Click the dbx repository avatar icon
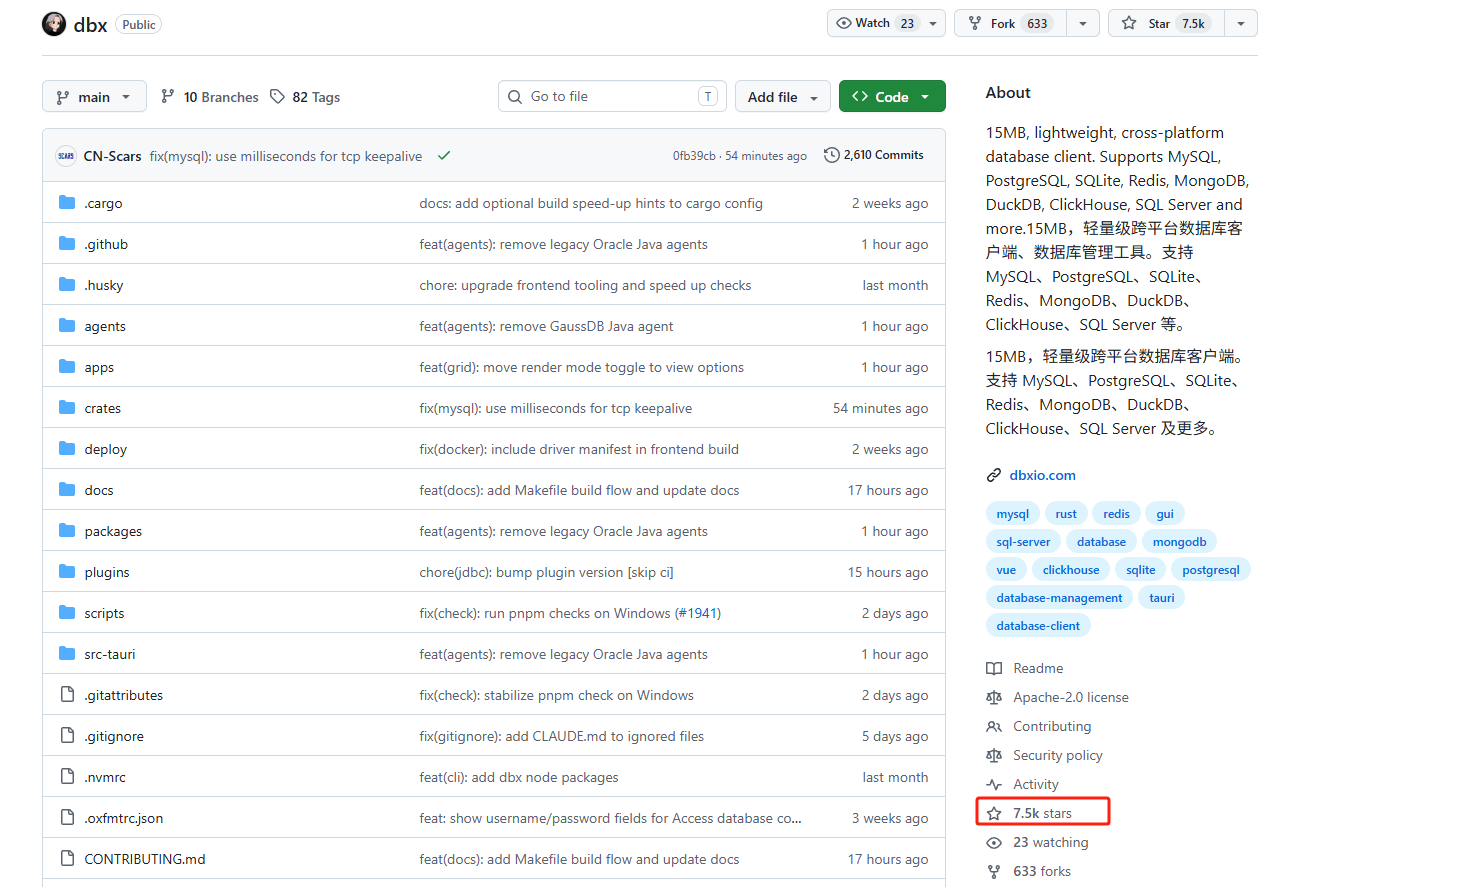 coord(54,24)
